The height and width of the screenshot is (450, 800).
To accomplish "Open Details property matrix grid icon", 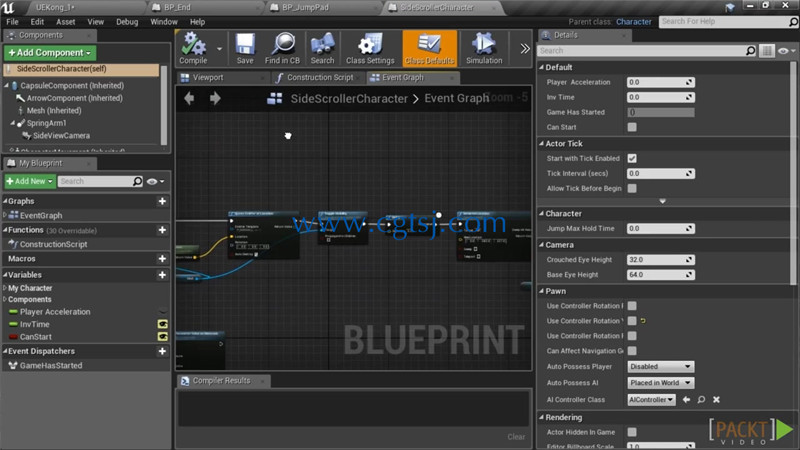I will [766, 51].
